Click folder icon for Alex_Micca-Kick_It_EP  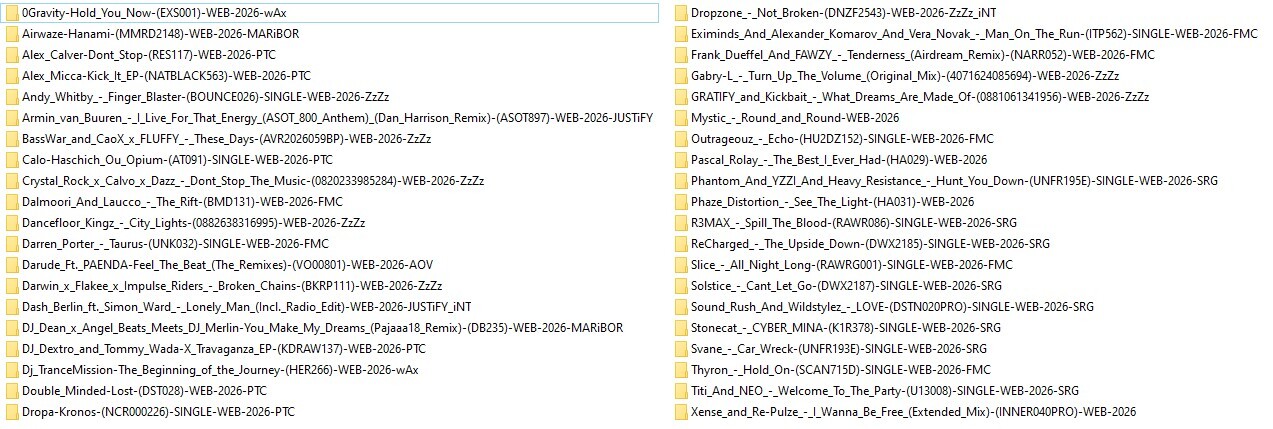pos(11,76)
